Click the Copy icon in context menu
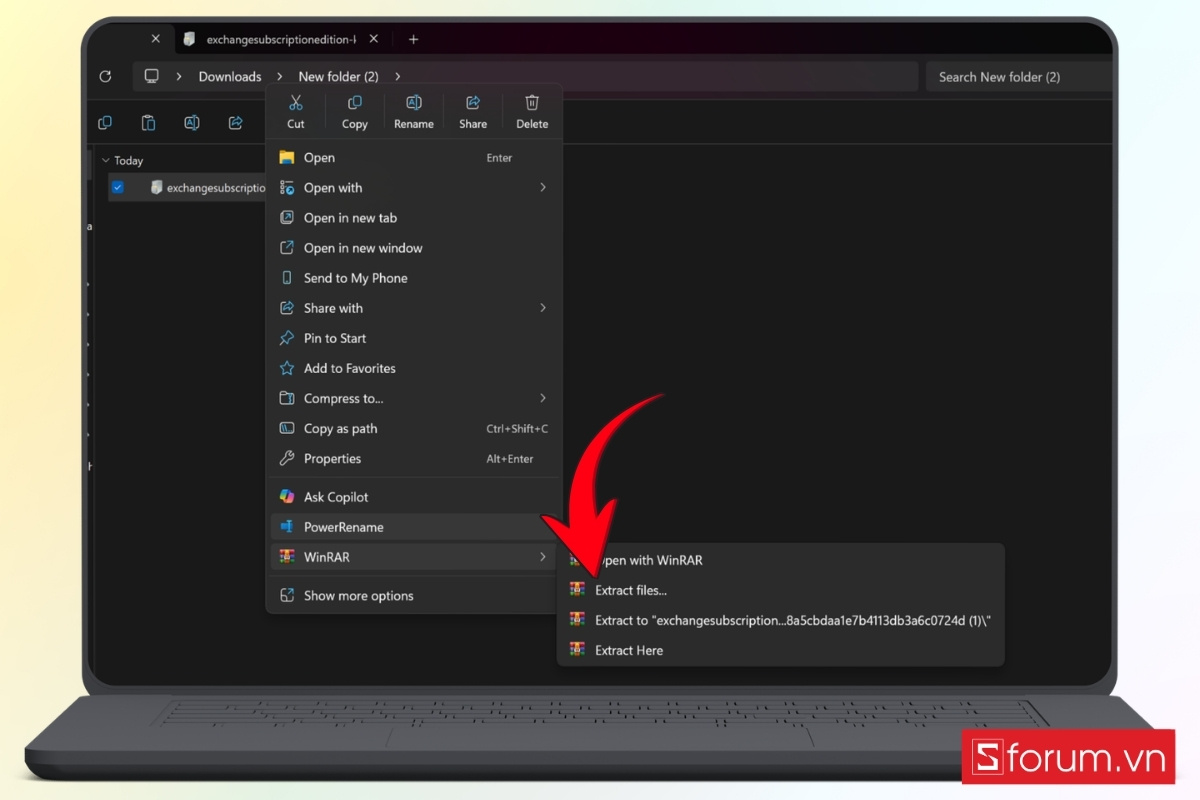This screenshot has width=1200, height=800. pos(355,103)
